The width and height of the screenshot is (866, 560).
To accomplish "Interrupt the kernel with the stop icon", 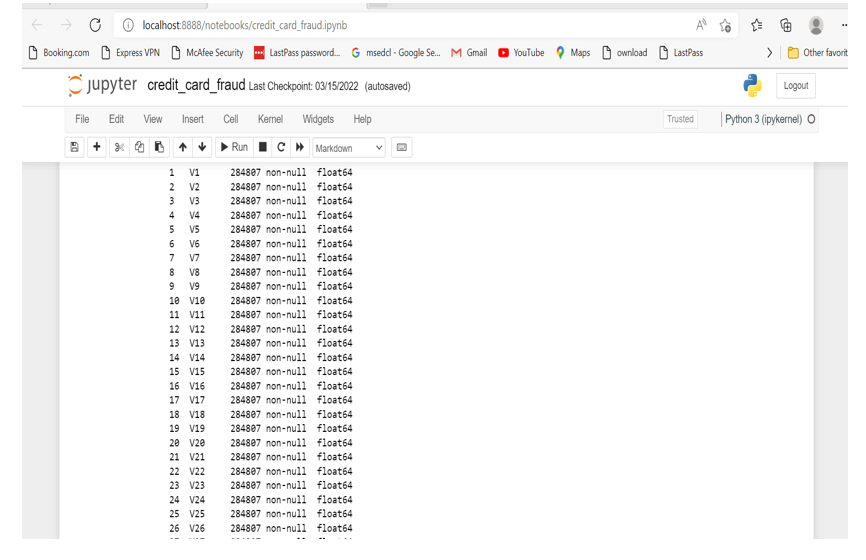I will (263, 147).
